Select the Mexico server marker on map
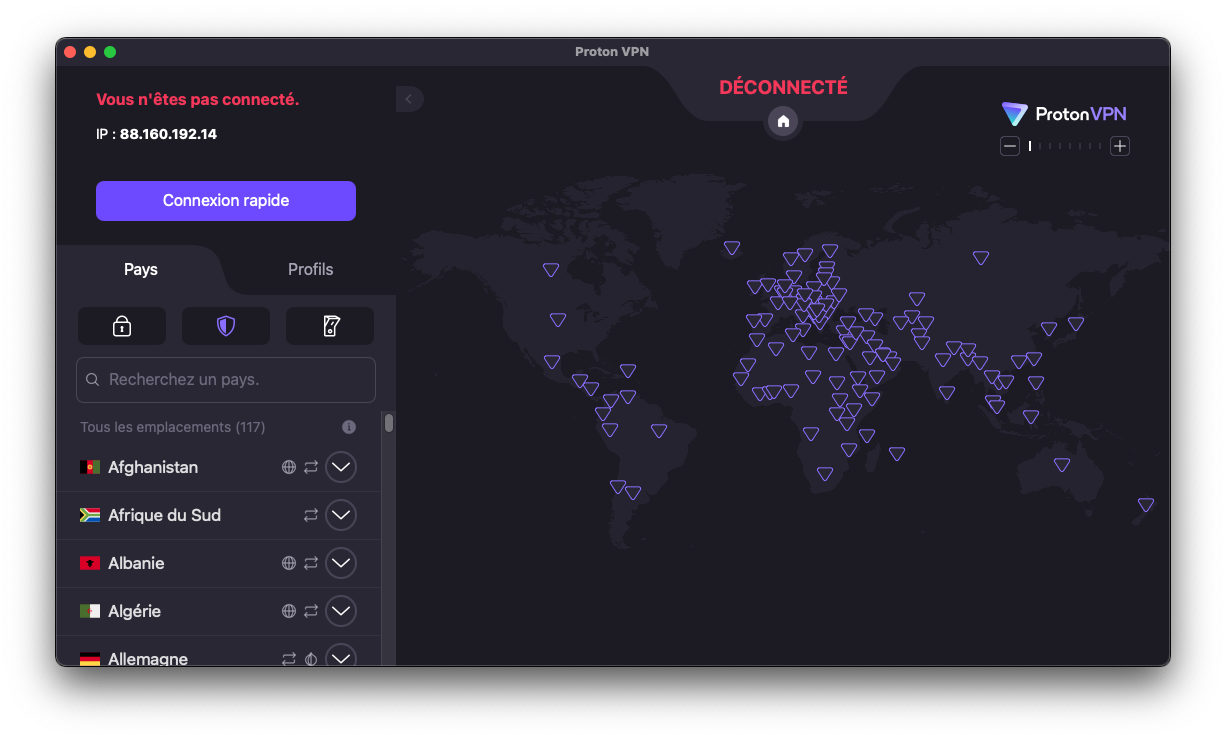This screenshot has height=740, width=1226. 552,362
